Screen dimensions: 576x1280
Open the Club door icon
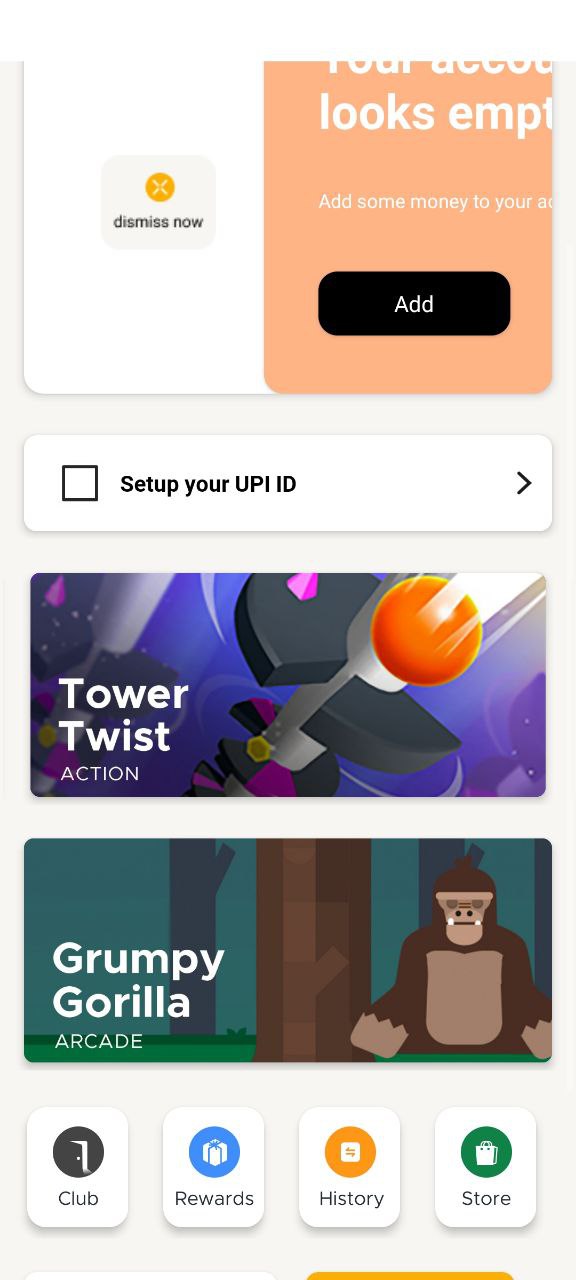pos(78,1152)
